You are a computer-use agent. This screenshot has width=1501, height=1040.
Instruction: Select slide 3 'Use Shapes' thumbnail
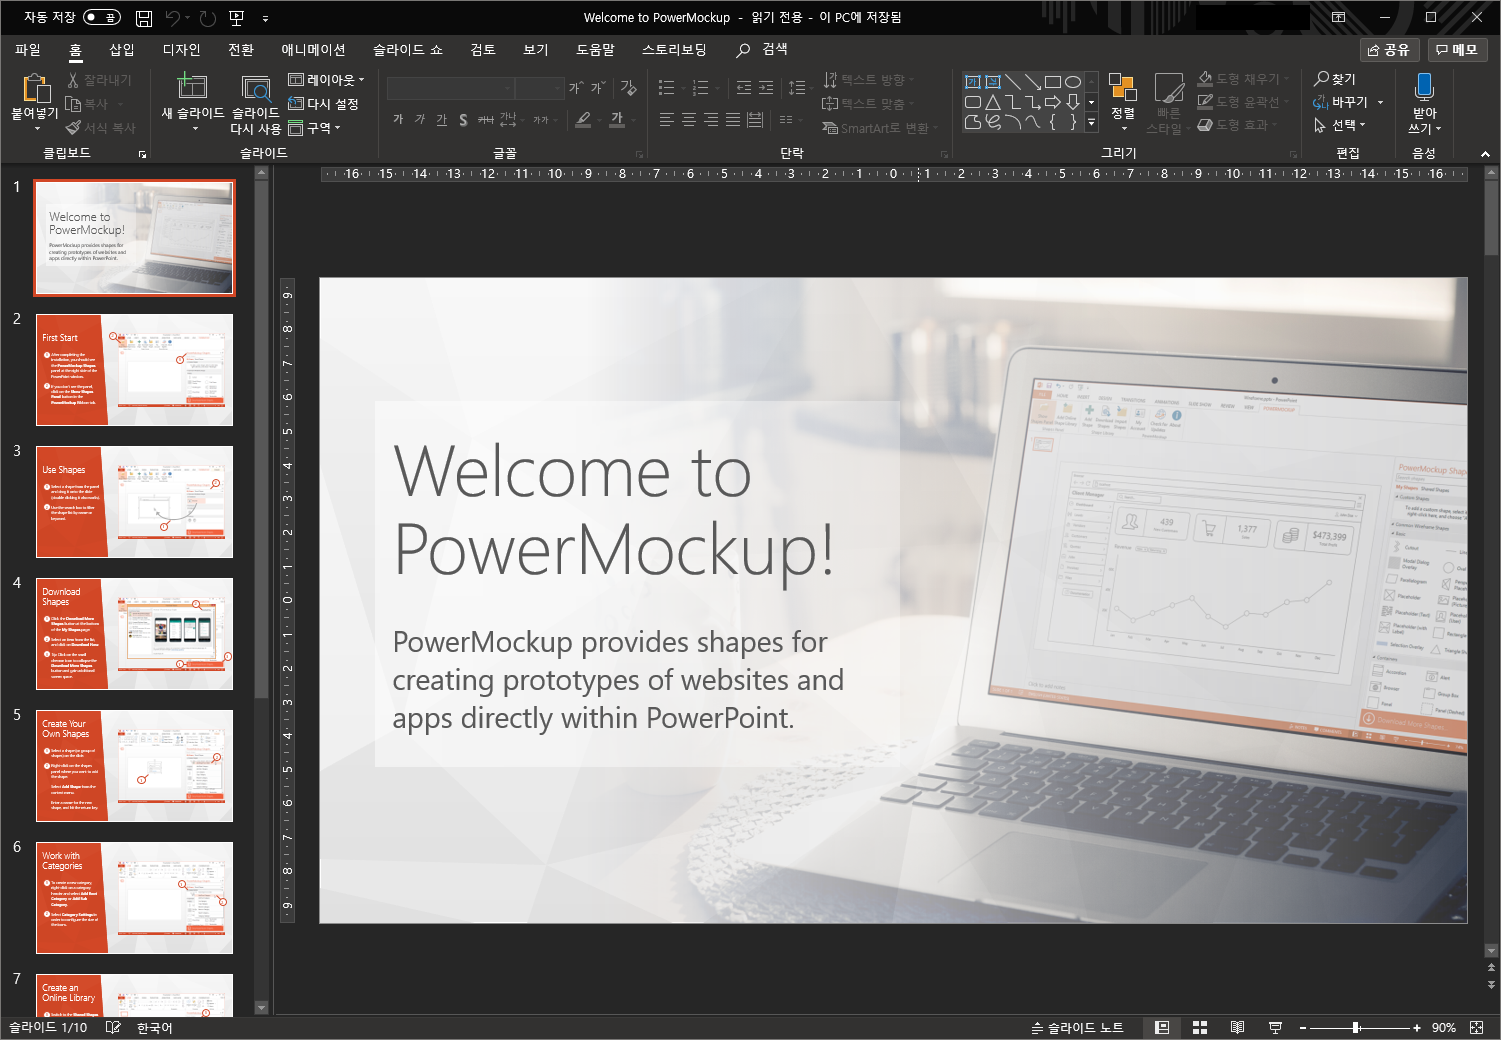(x=135, y=502)
